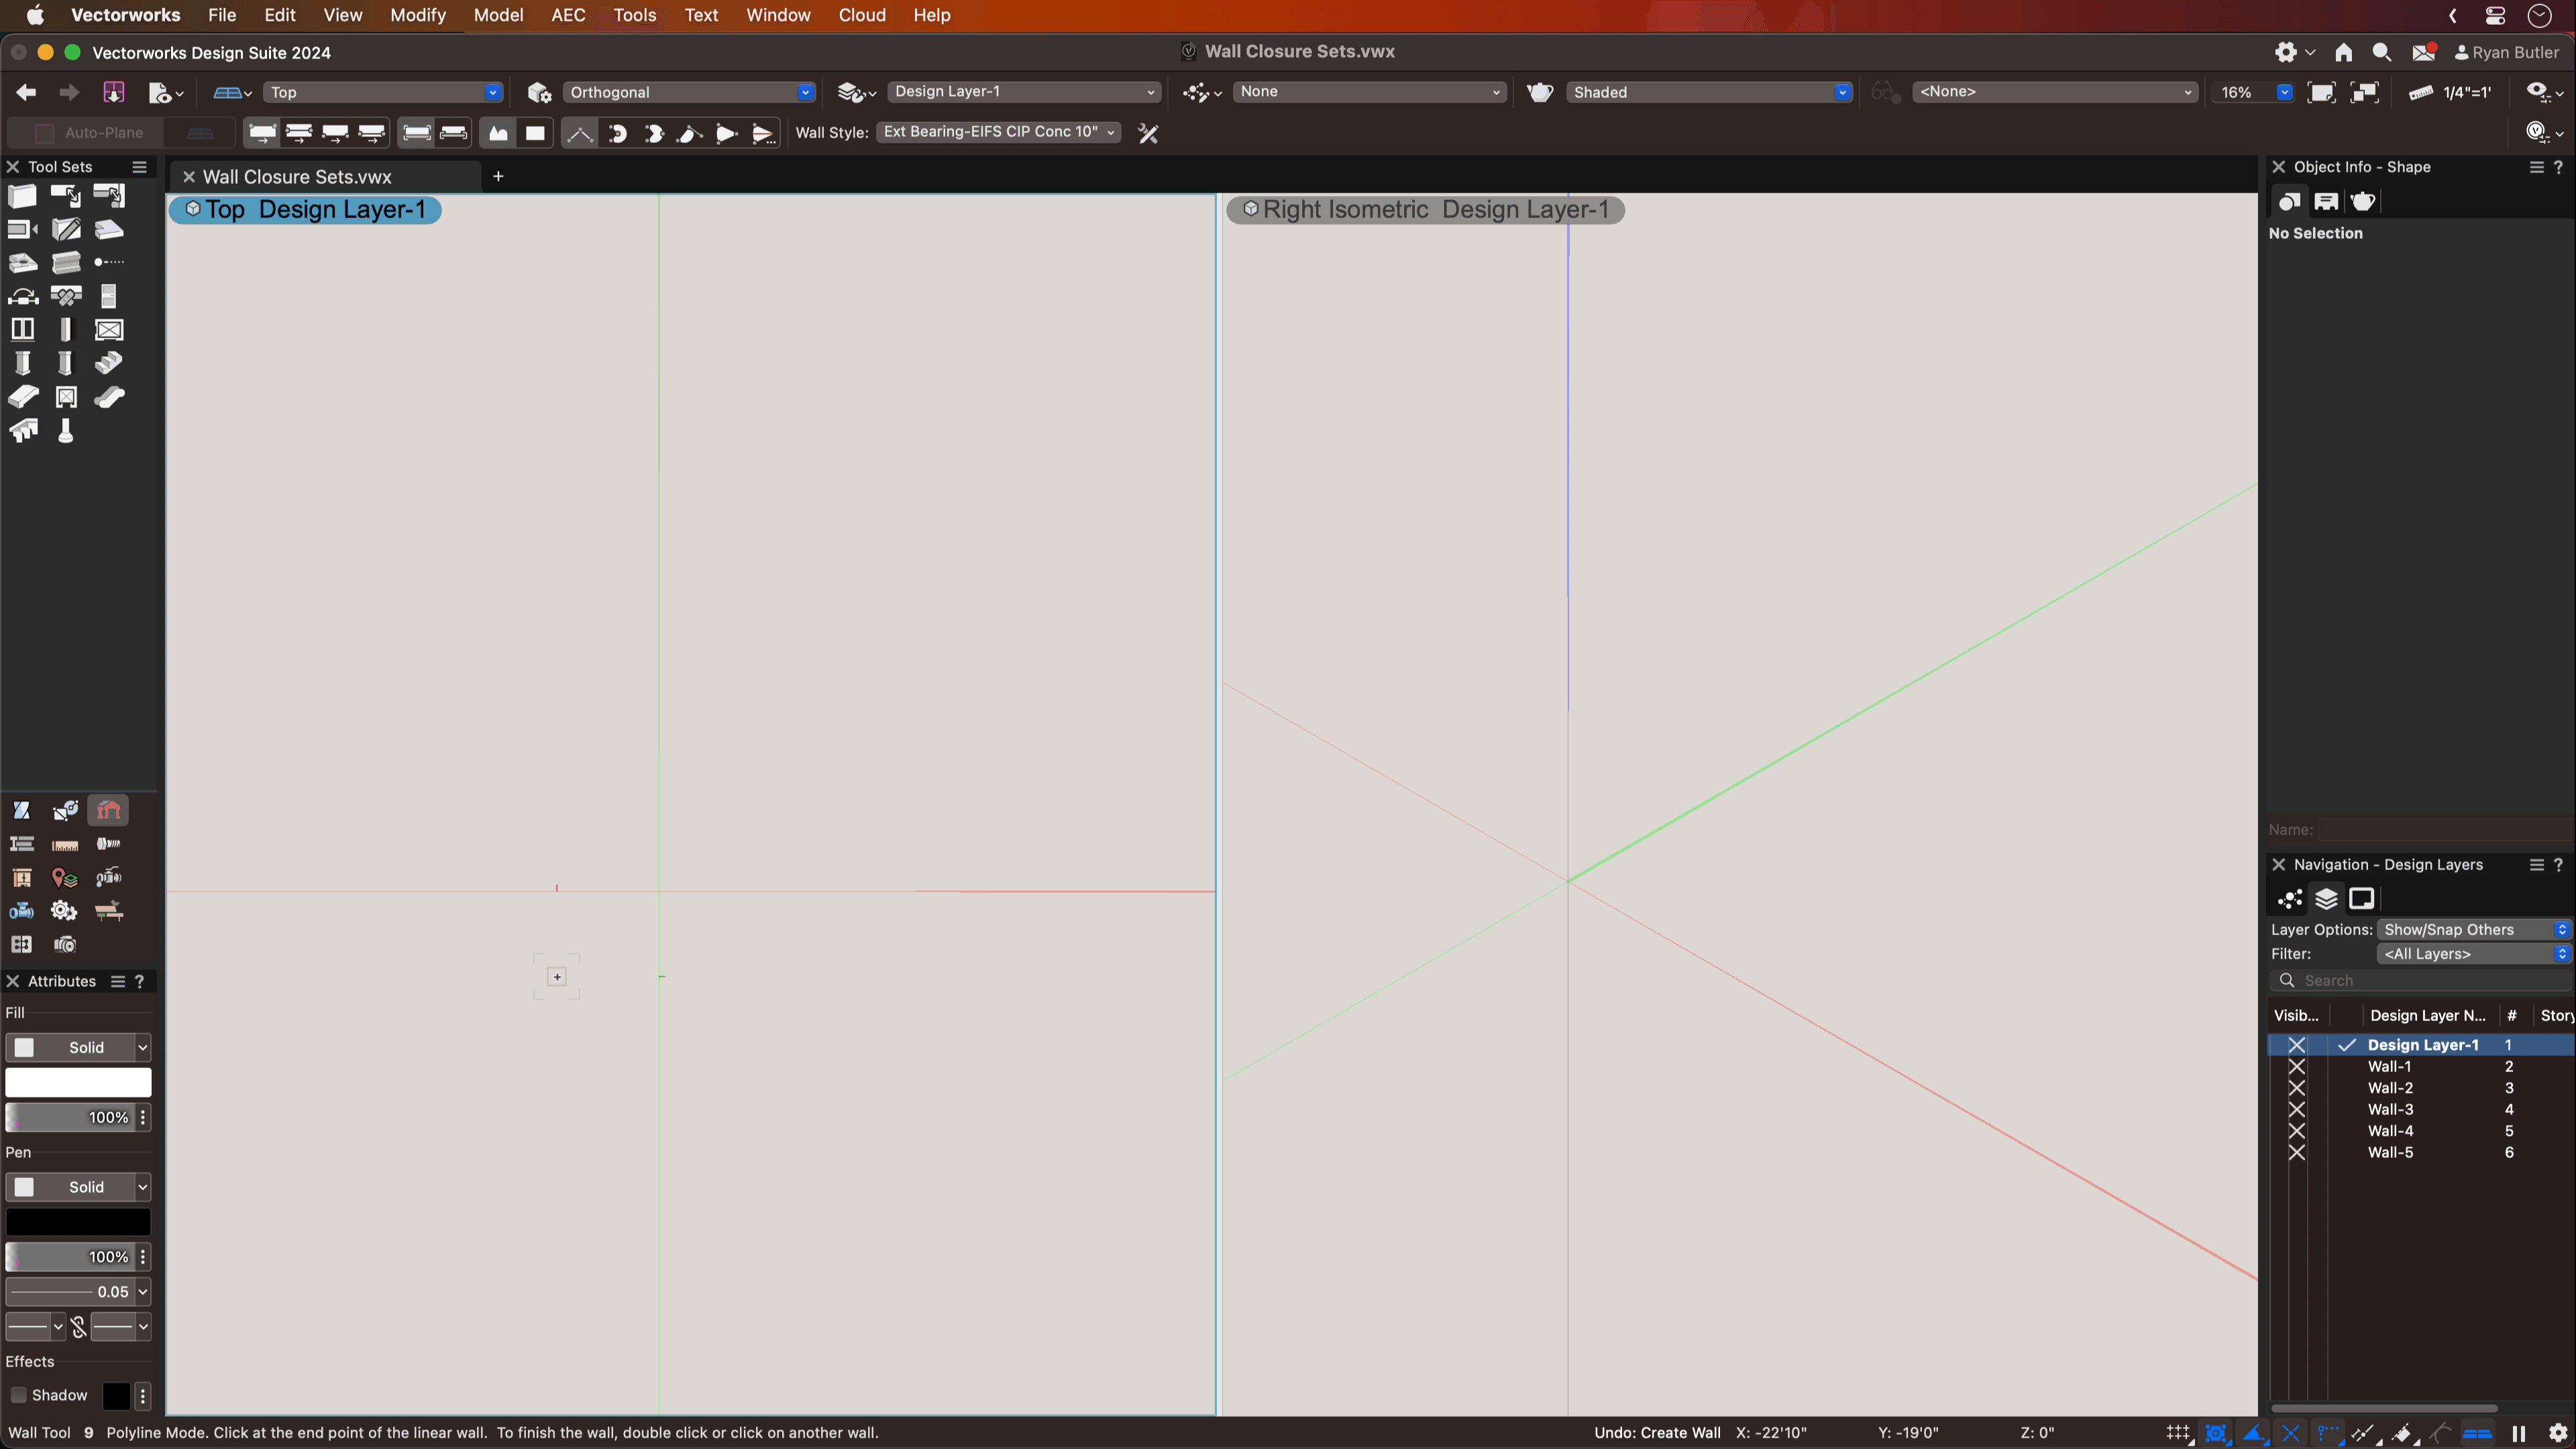The image size is (2576, 1449).
Task: Select the Polyline vertex mode icon
Action: pyautogui.click(x=580, y=133)
